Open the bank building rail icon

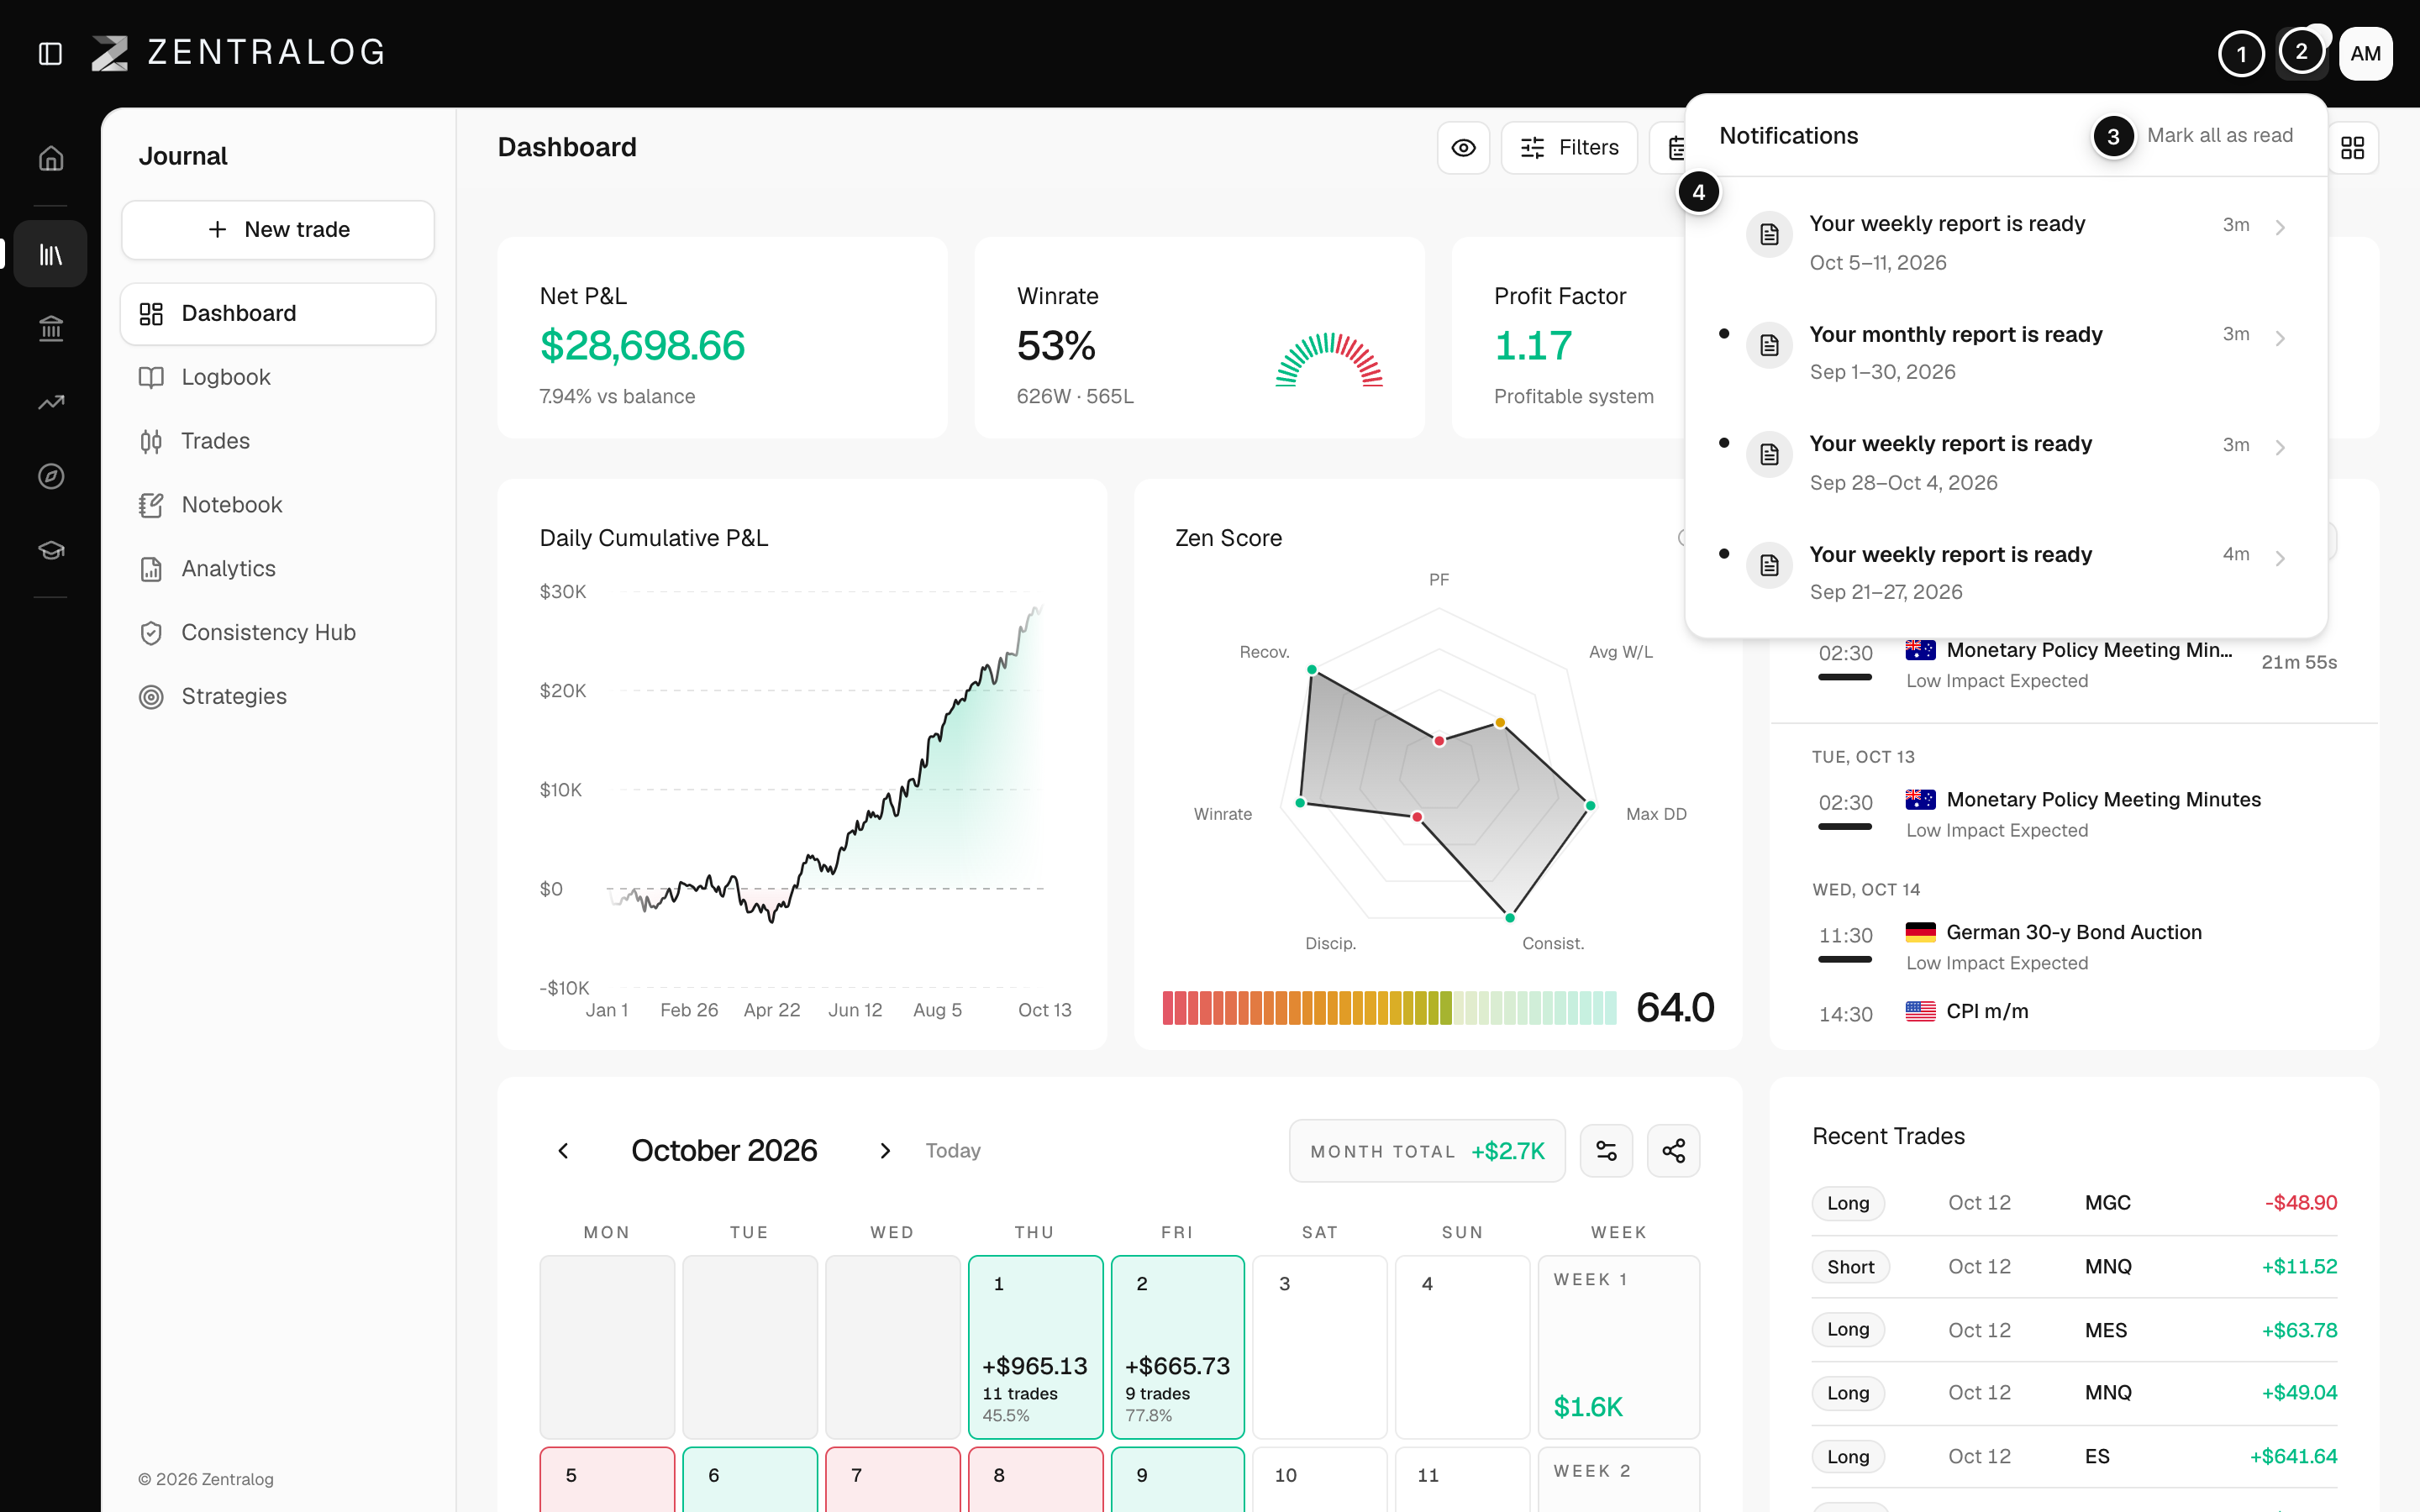(51, 328)
